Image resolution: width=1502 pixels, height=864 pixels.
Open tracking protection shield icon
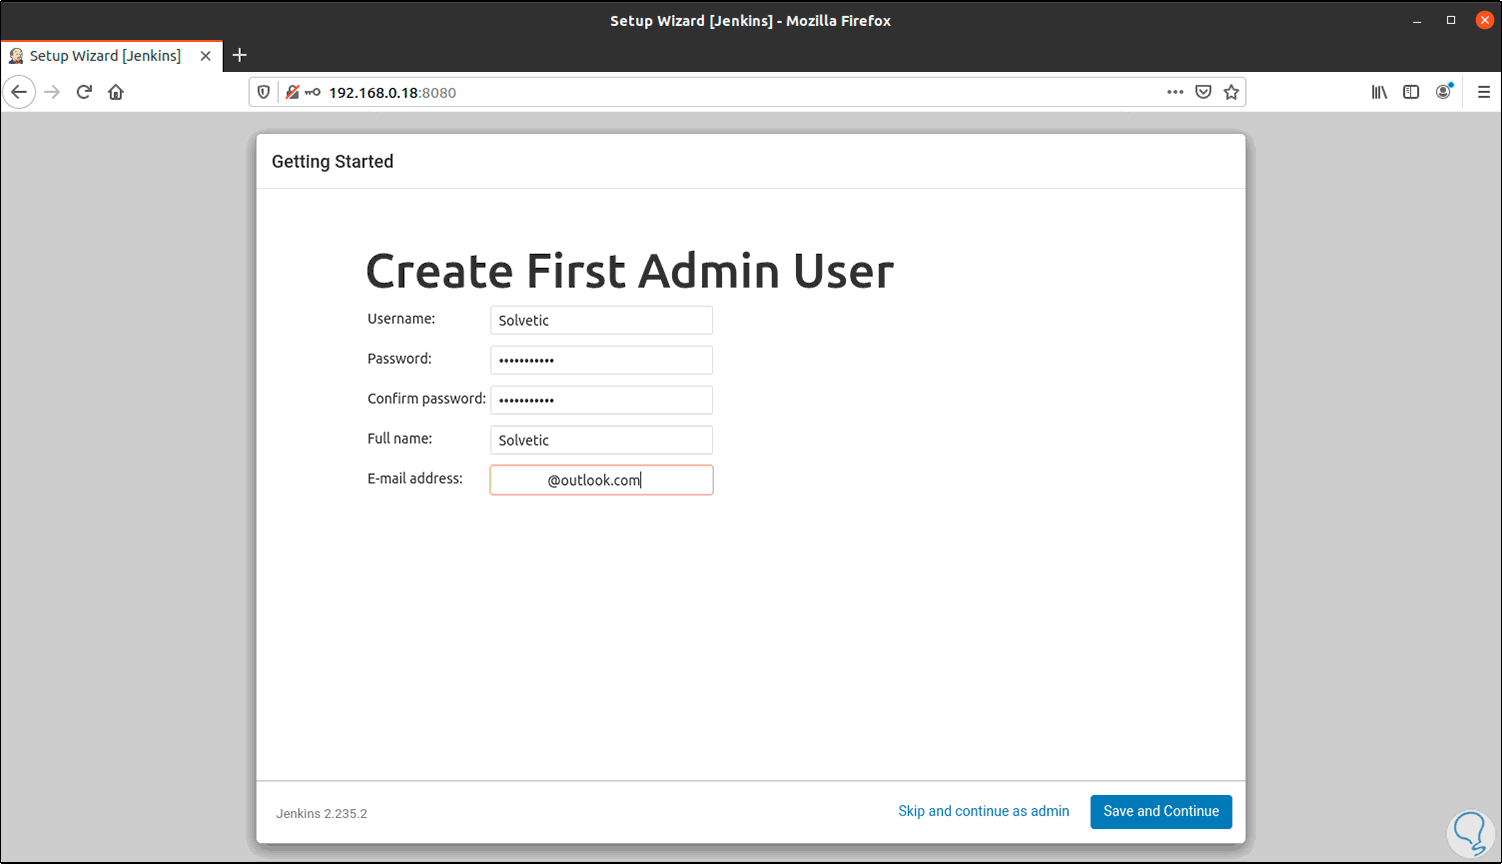tap(264, 92)
